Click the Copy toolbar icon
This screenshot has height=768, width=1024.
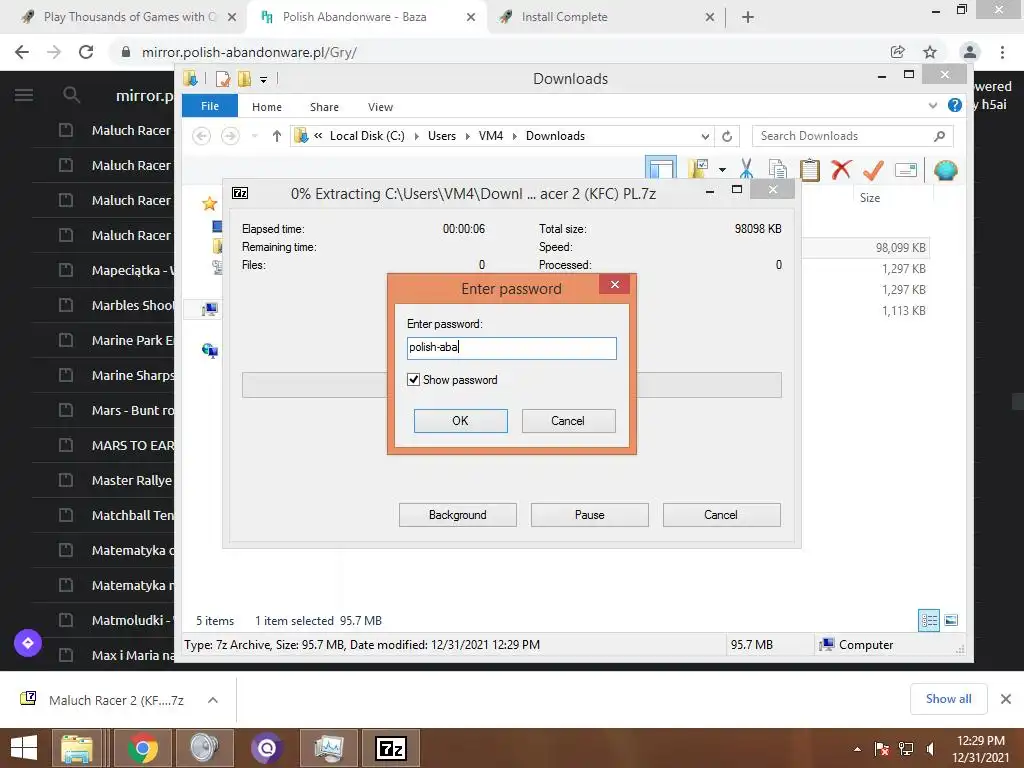pos(777,170)
